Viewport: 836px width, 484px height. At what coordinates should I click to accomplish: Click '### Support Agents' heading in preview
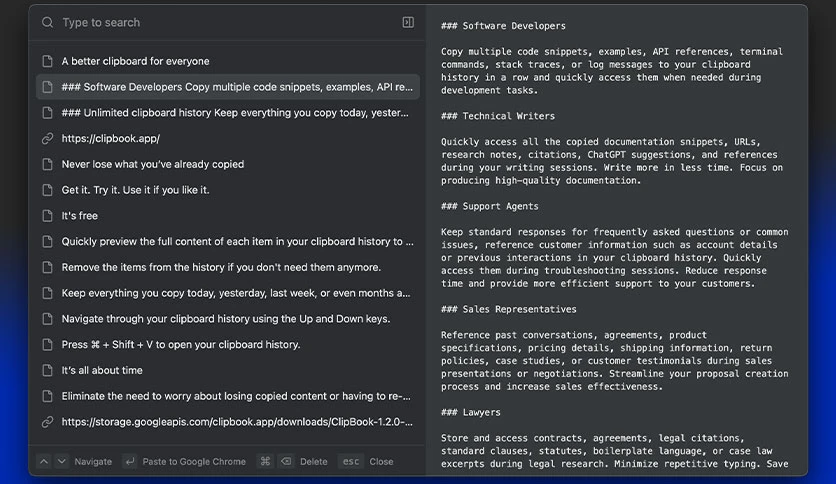pyautogui.click(x=489, y=206)
